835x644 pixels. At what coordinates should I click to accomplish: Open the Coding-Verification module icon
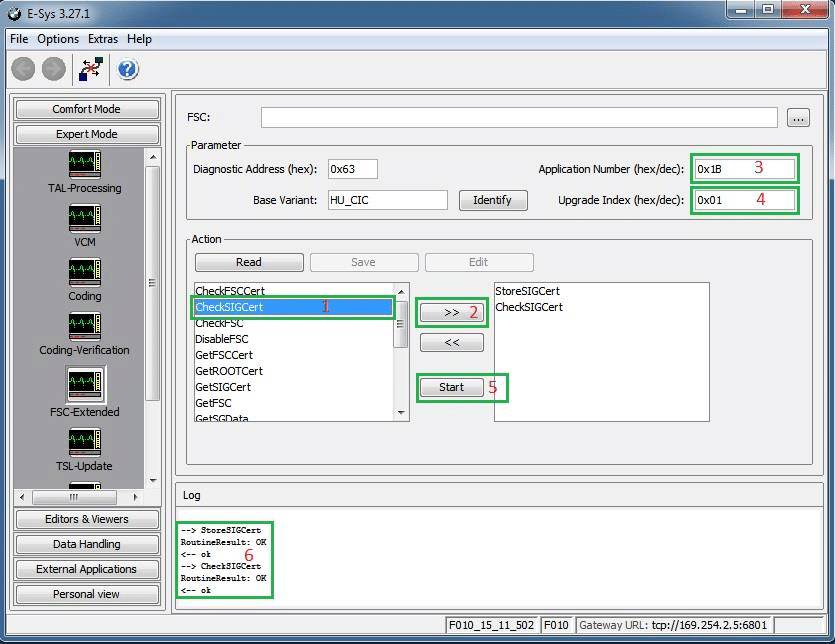point(84,326)
